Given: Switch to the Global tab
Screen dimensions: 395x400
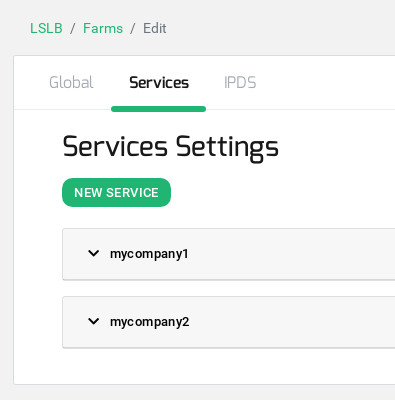Looking at the screenshot, I should click(x=71, y=83).
